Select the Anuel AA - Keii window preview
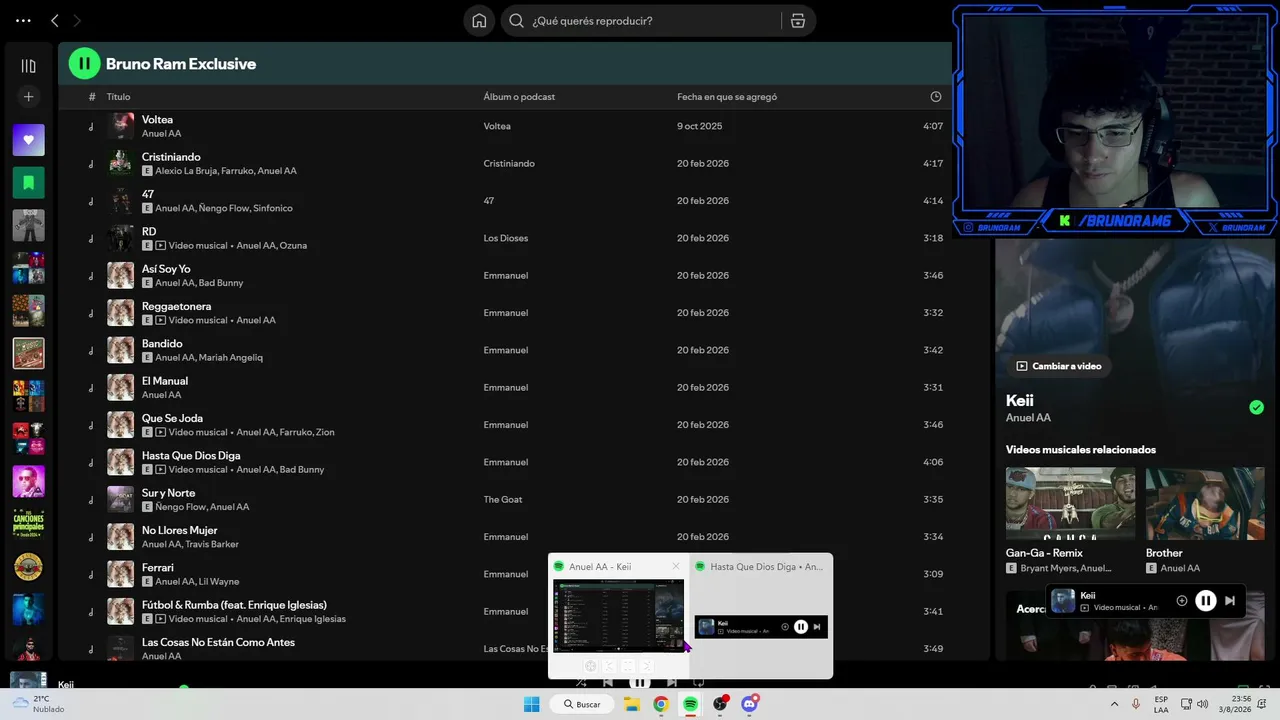 [619, 616]
